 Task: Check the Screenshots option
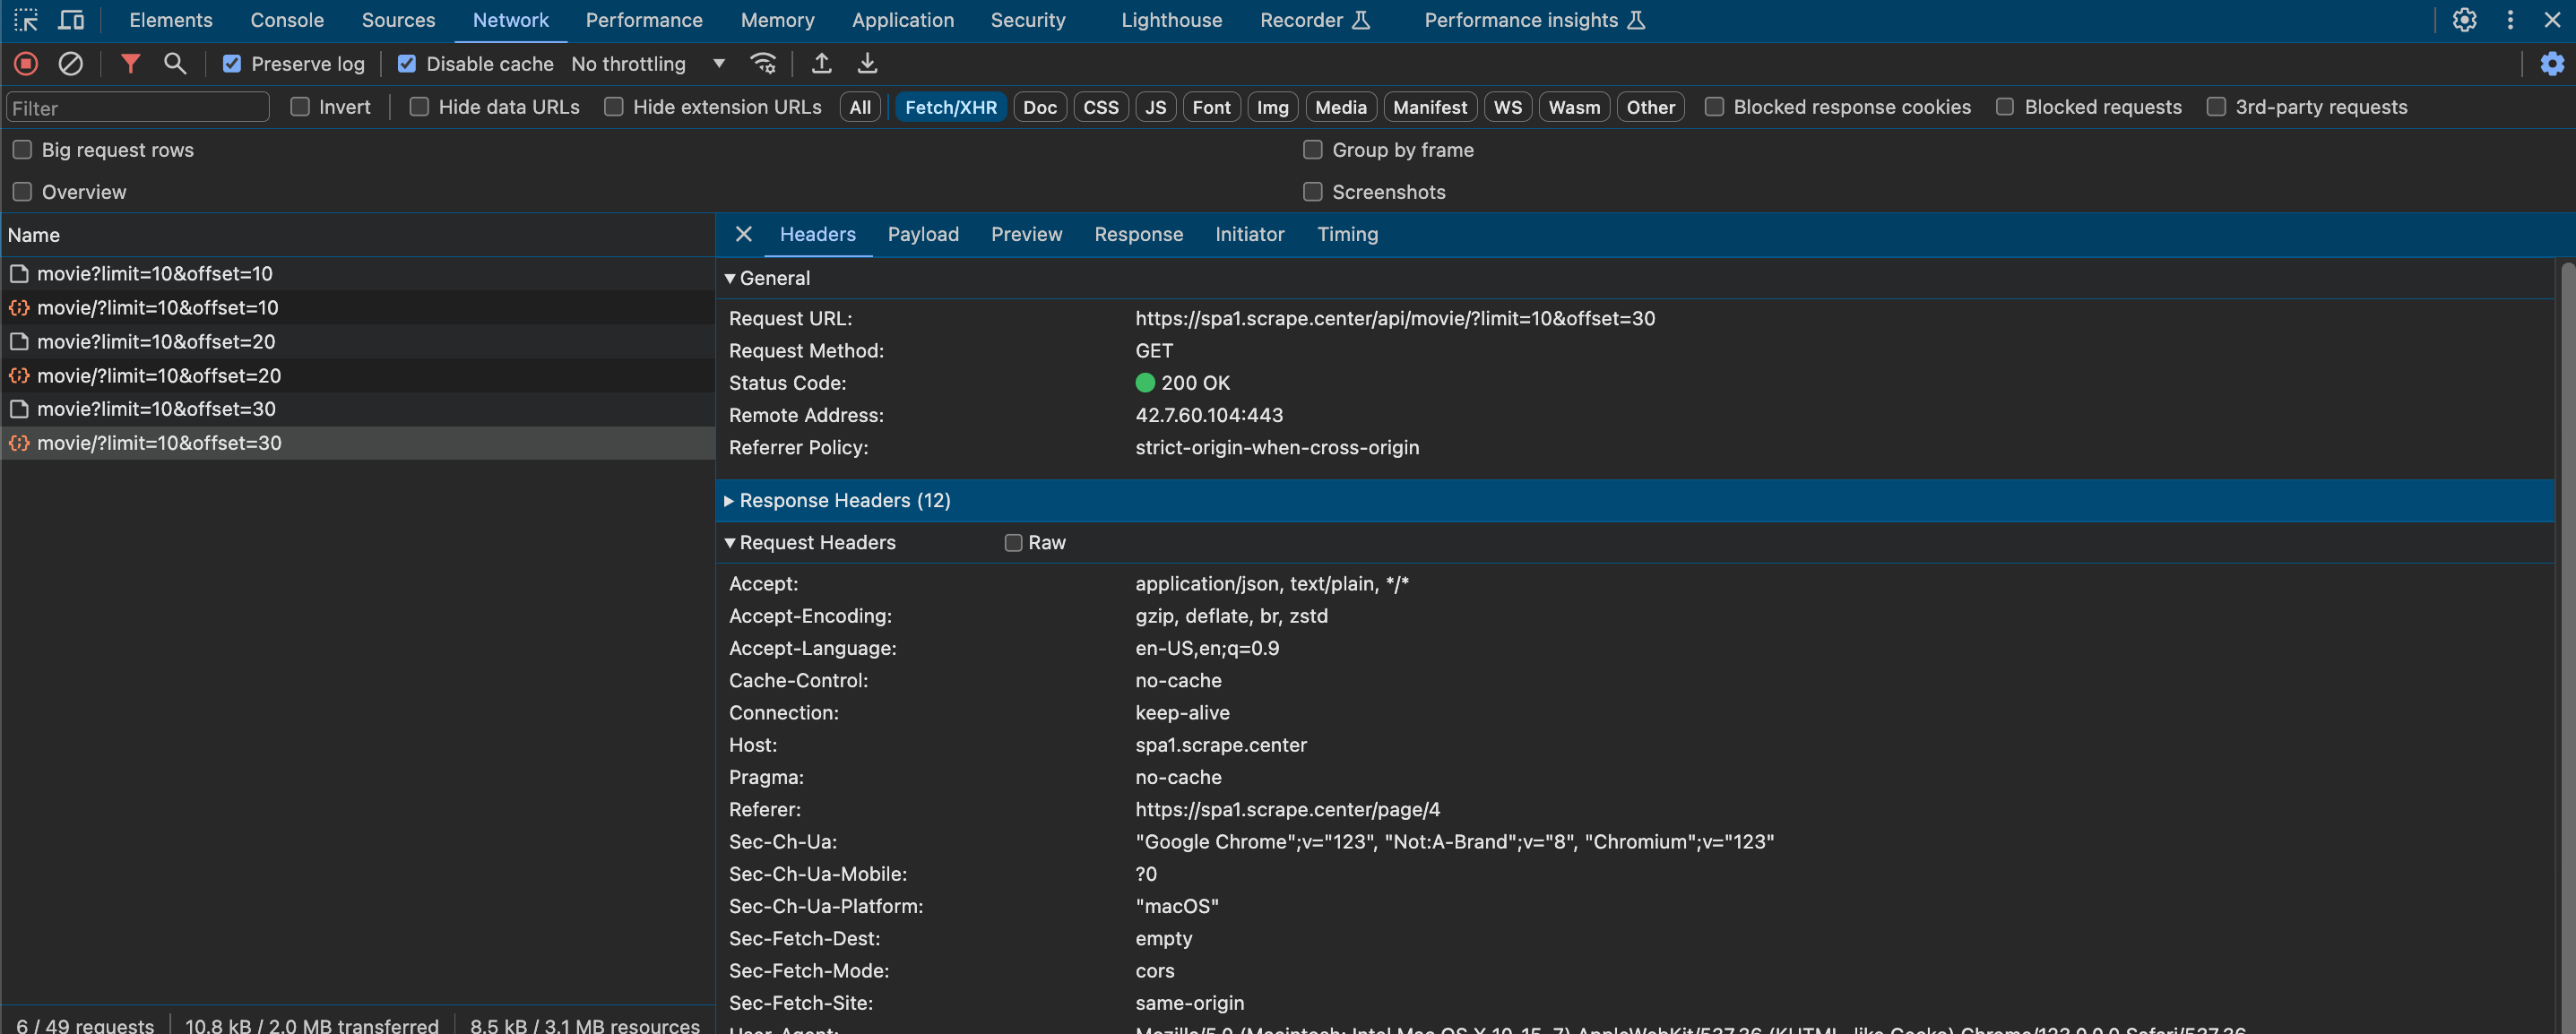tap(1313, 192)
